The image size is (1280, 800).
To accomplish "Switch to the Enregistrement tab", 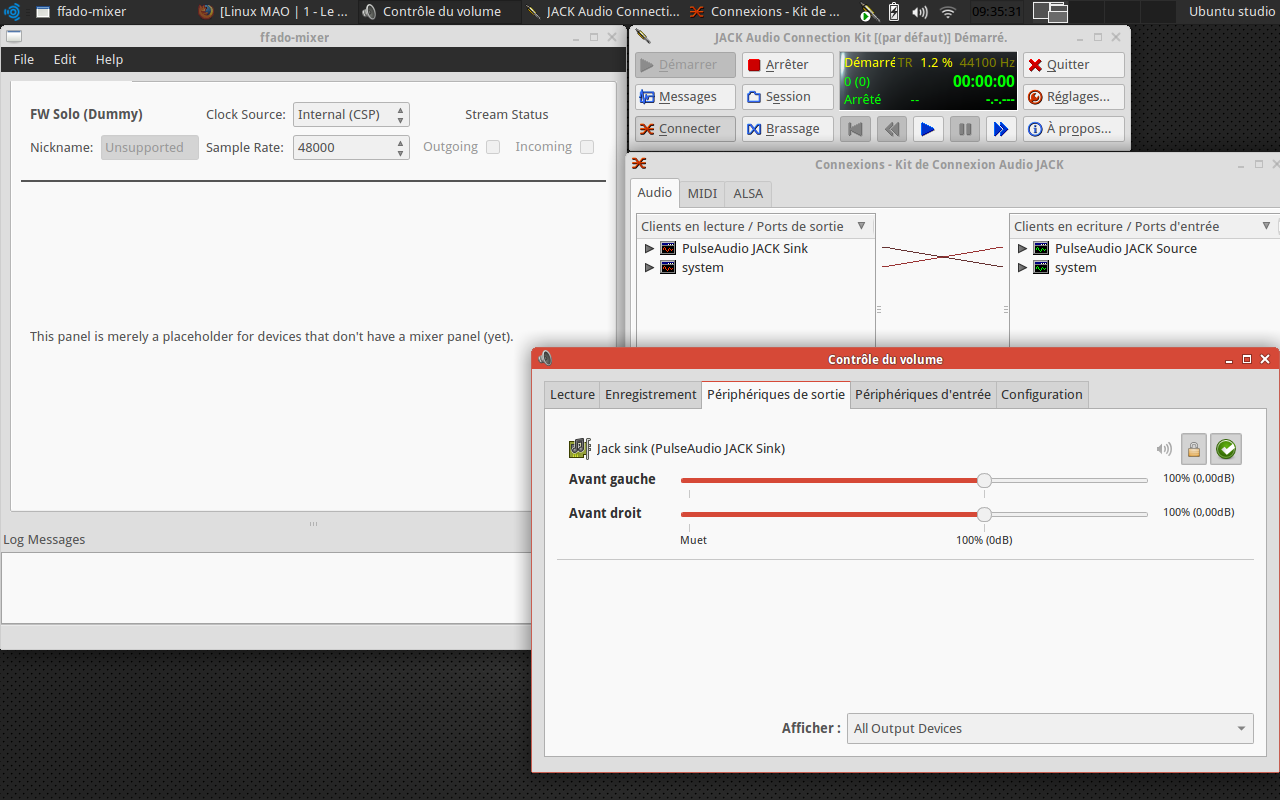I will (x=651, y=395).
